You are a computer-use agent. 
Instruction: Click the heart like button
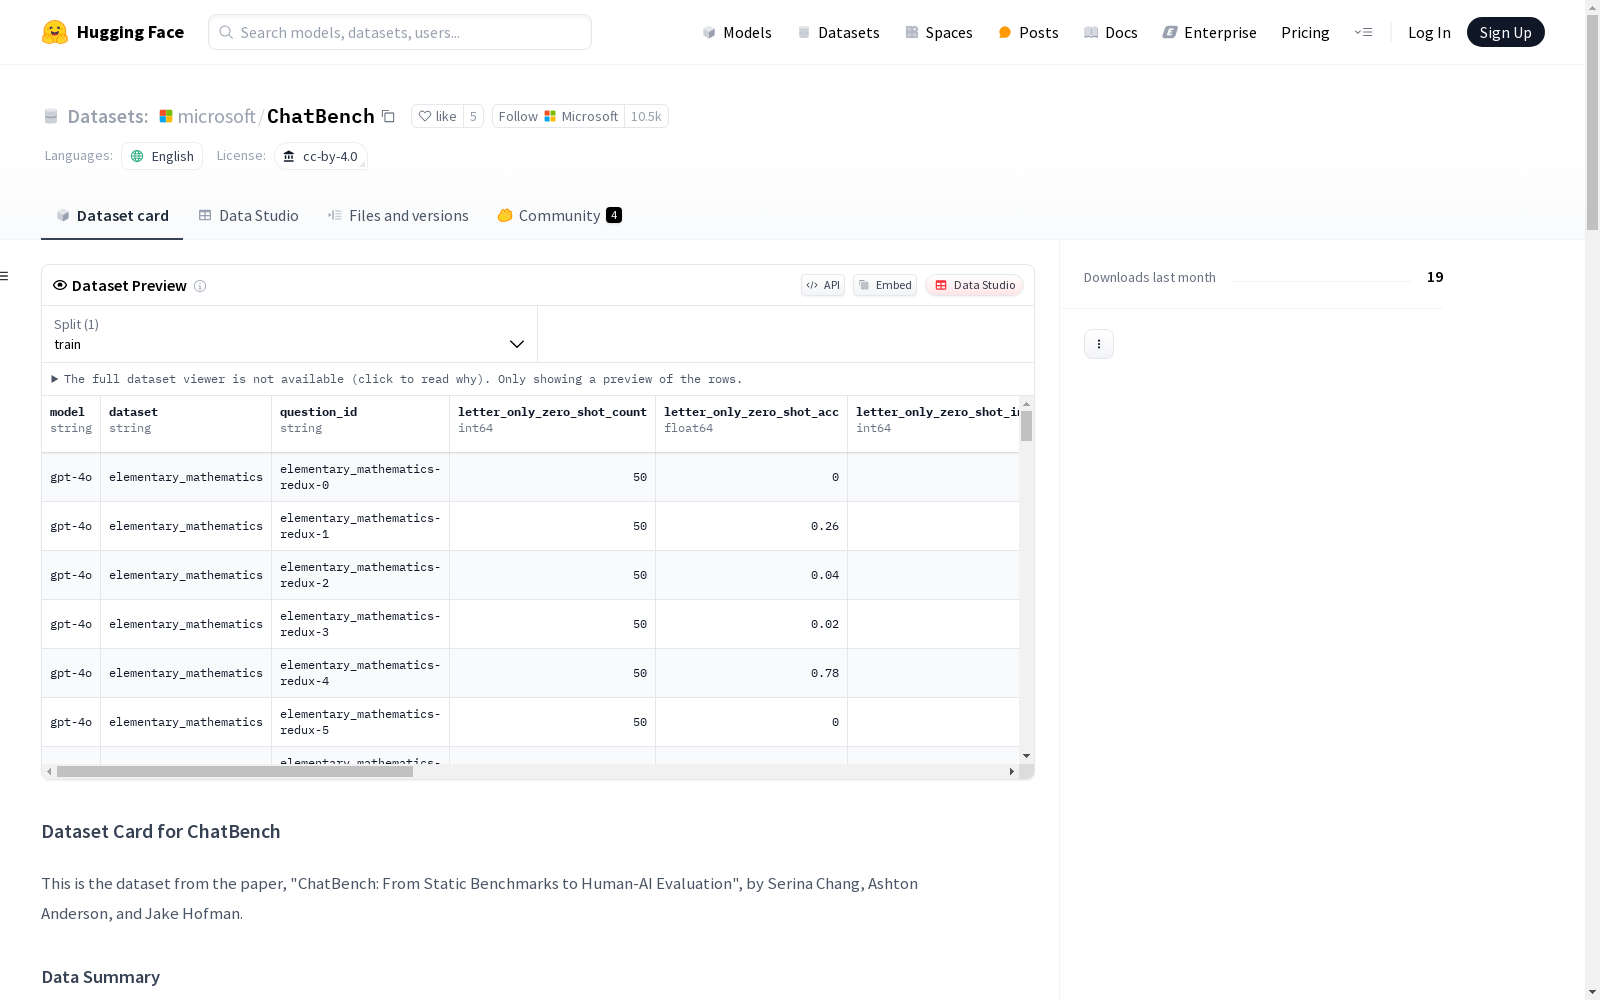pos(437,116)
